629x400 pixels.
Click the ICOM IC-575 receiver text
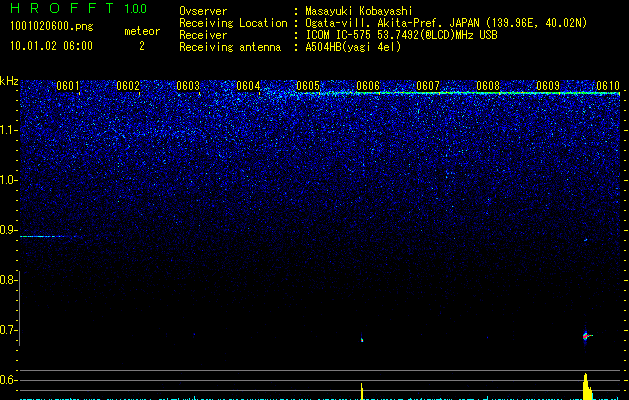[402, 35]
